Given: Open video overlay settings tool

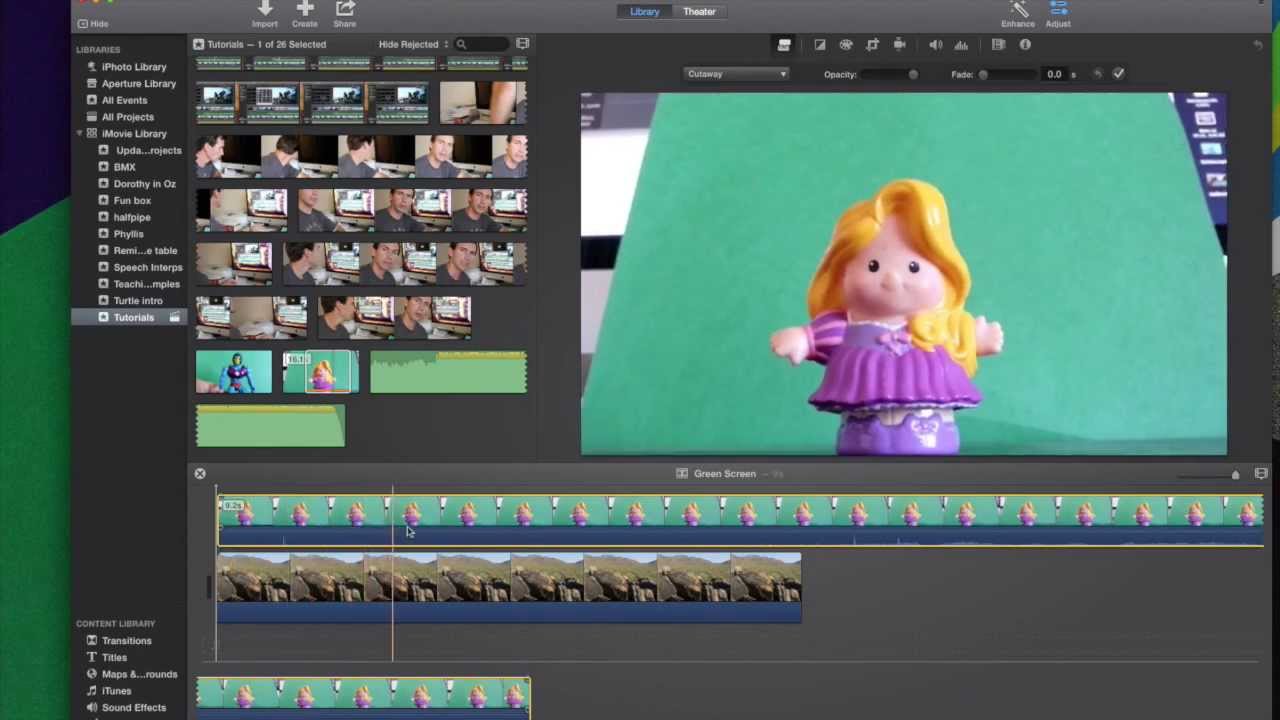Looking at the screenshot, I should 784,44.
